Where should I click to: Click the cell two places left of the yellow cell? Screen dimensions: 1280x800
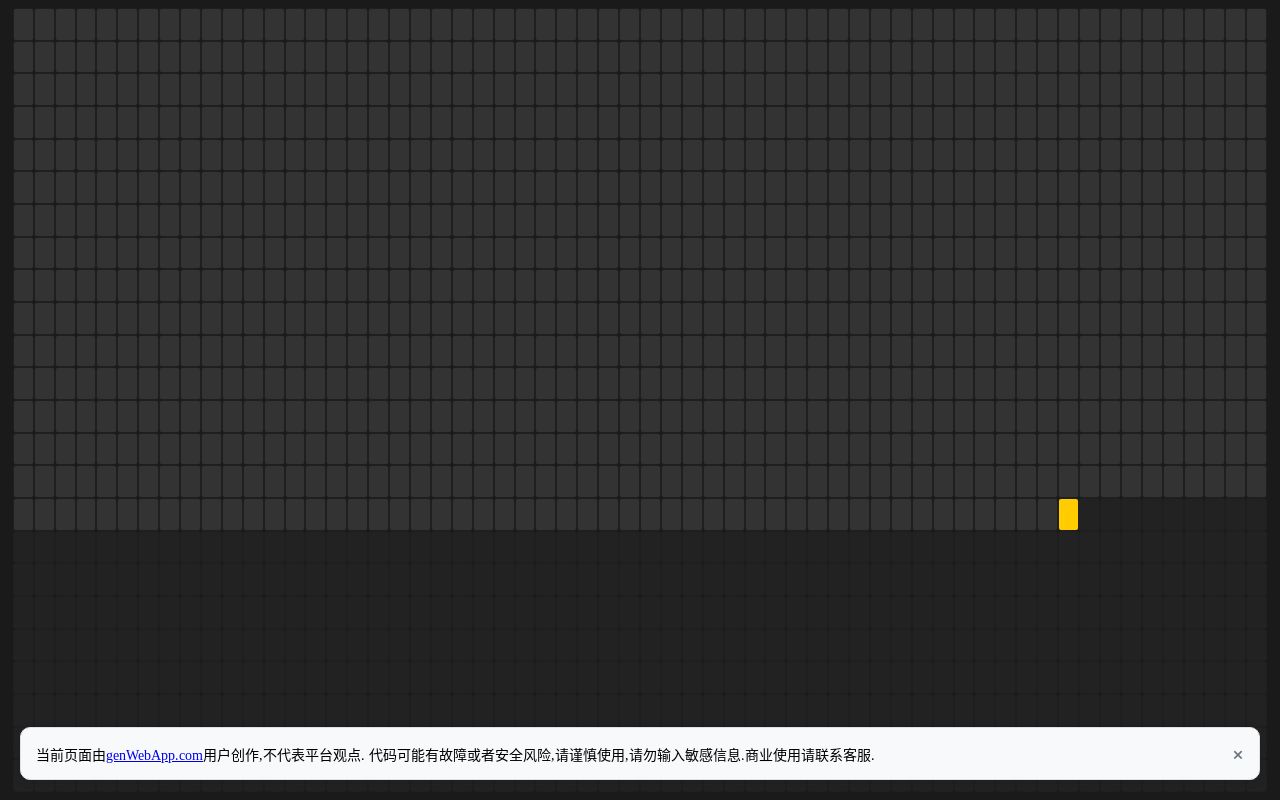click(1026, 514)
